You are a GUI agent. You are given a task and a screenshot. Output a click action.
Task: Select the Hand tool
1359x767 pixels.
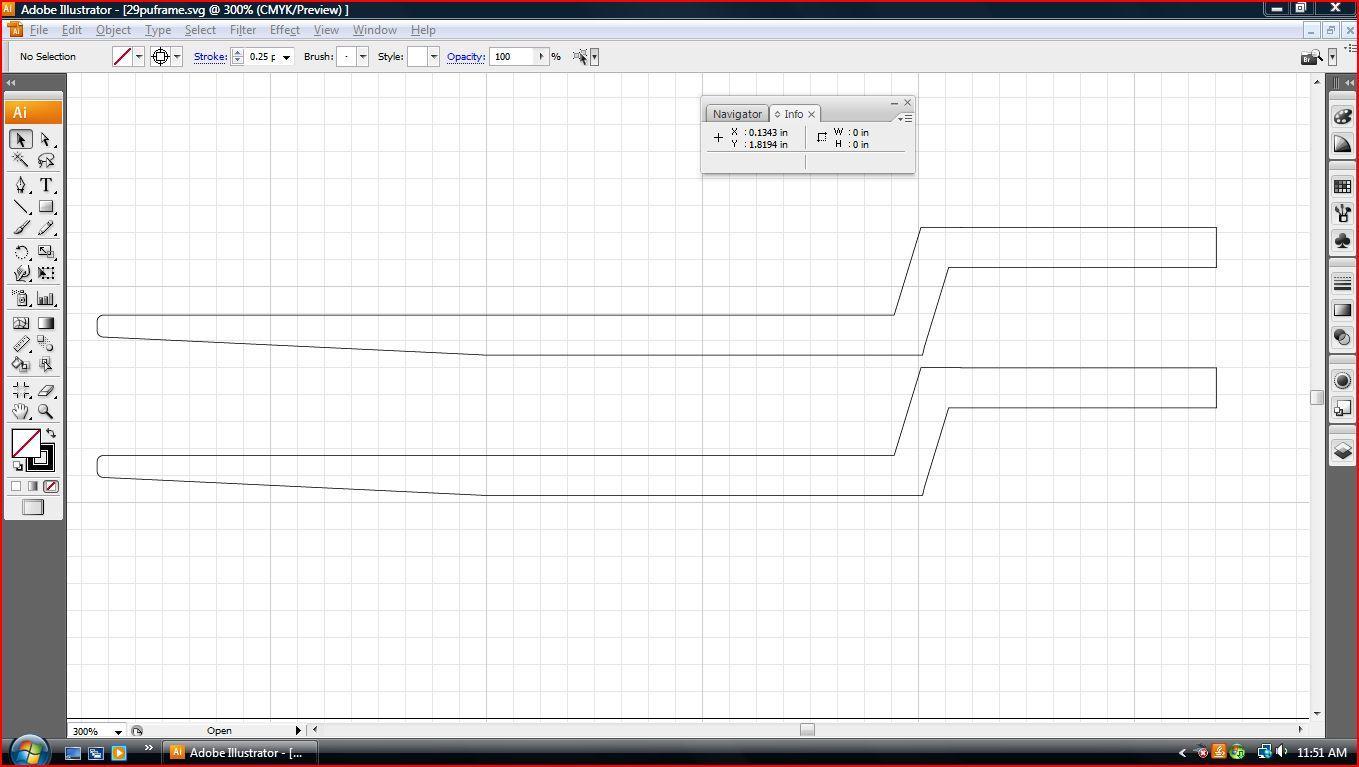[21, 411]
